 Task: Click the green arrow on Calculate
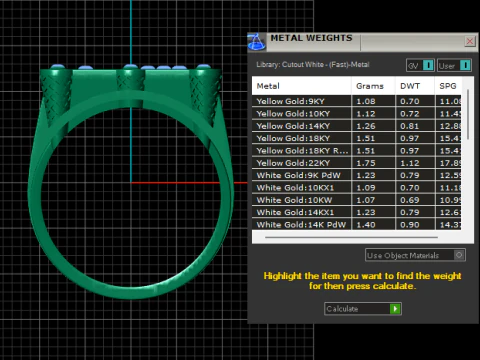(395, 309)
